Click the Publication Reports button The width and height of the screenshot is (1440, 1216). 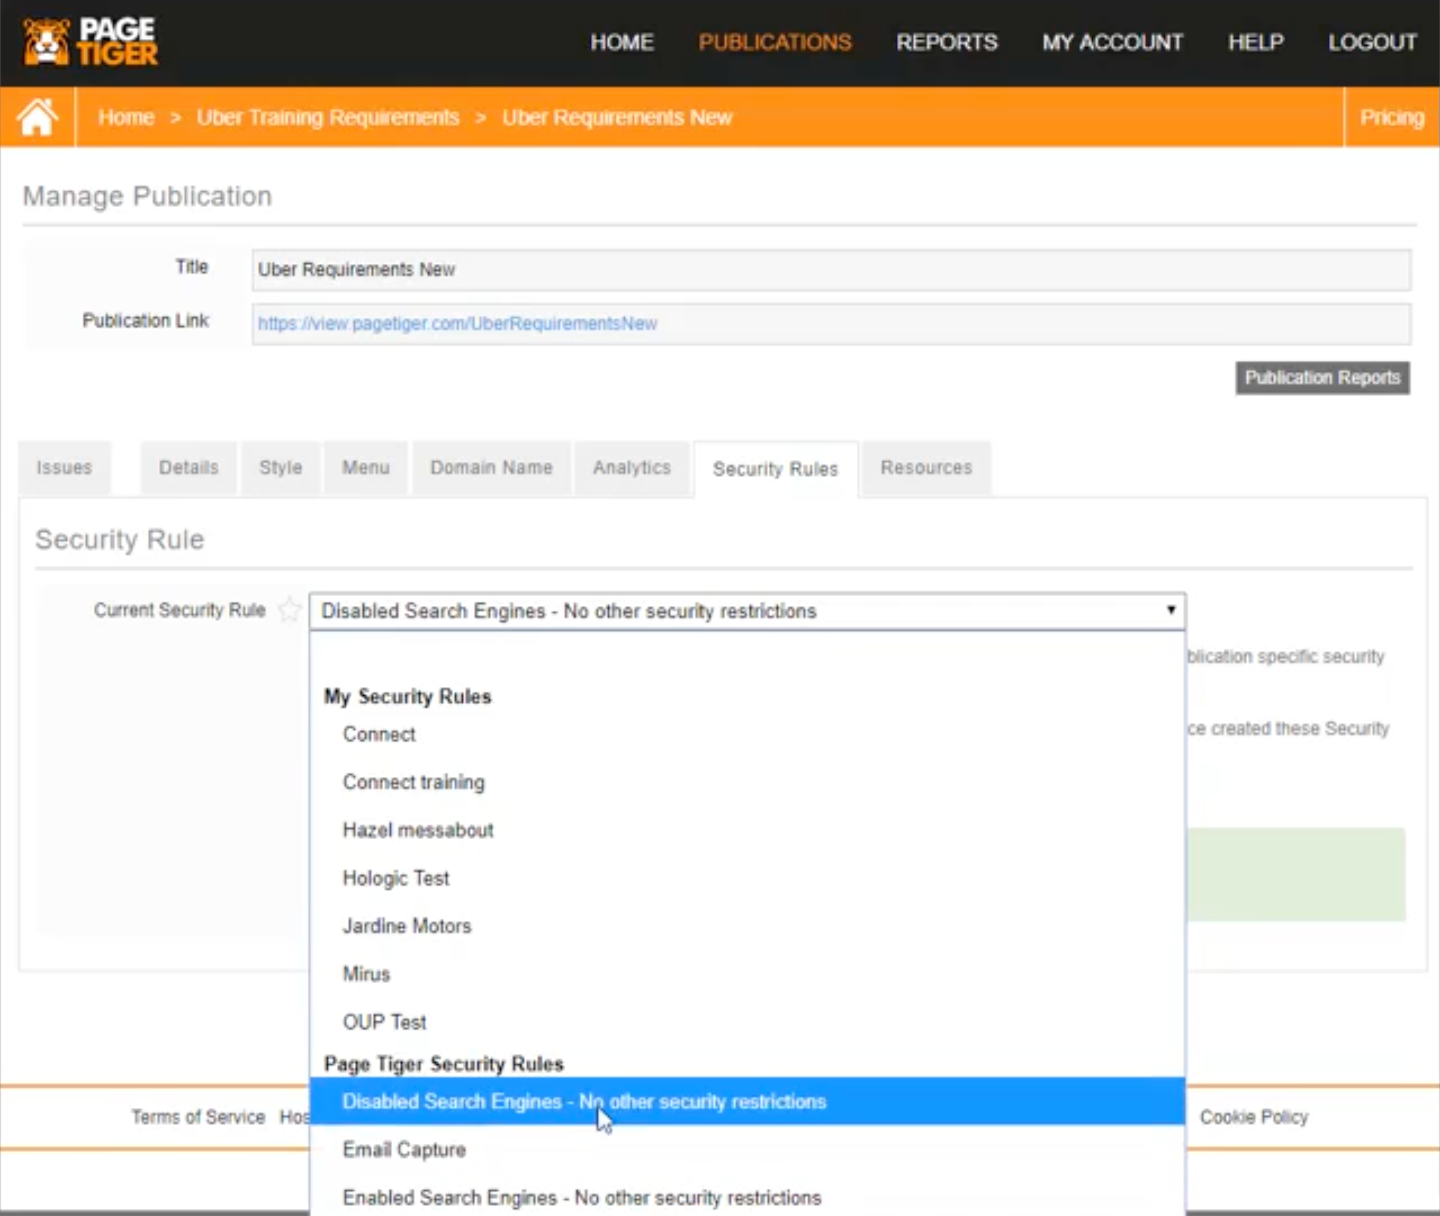(1322, 377)
